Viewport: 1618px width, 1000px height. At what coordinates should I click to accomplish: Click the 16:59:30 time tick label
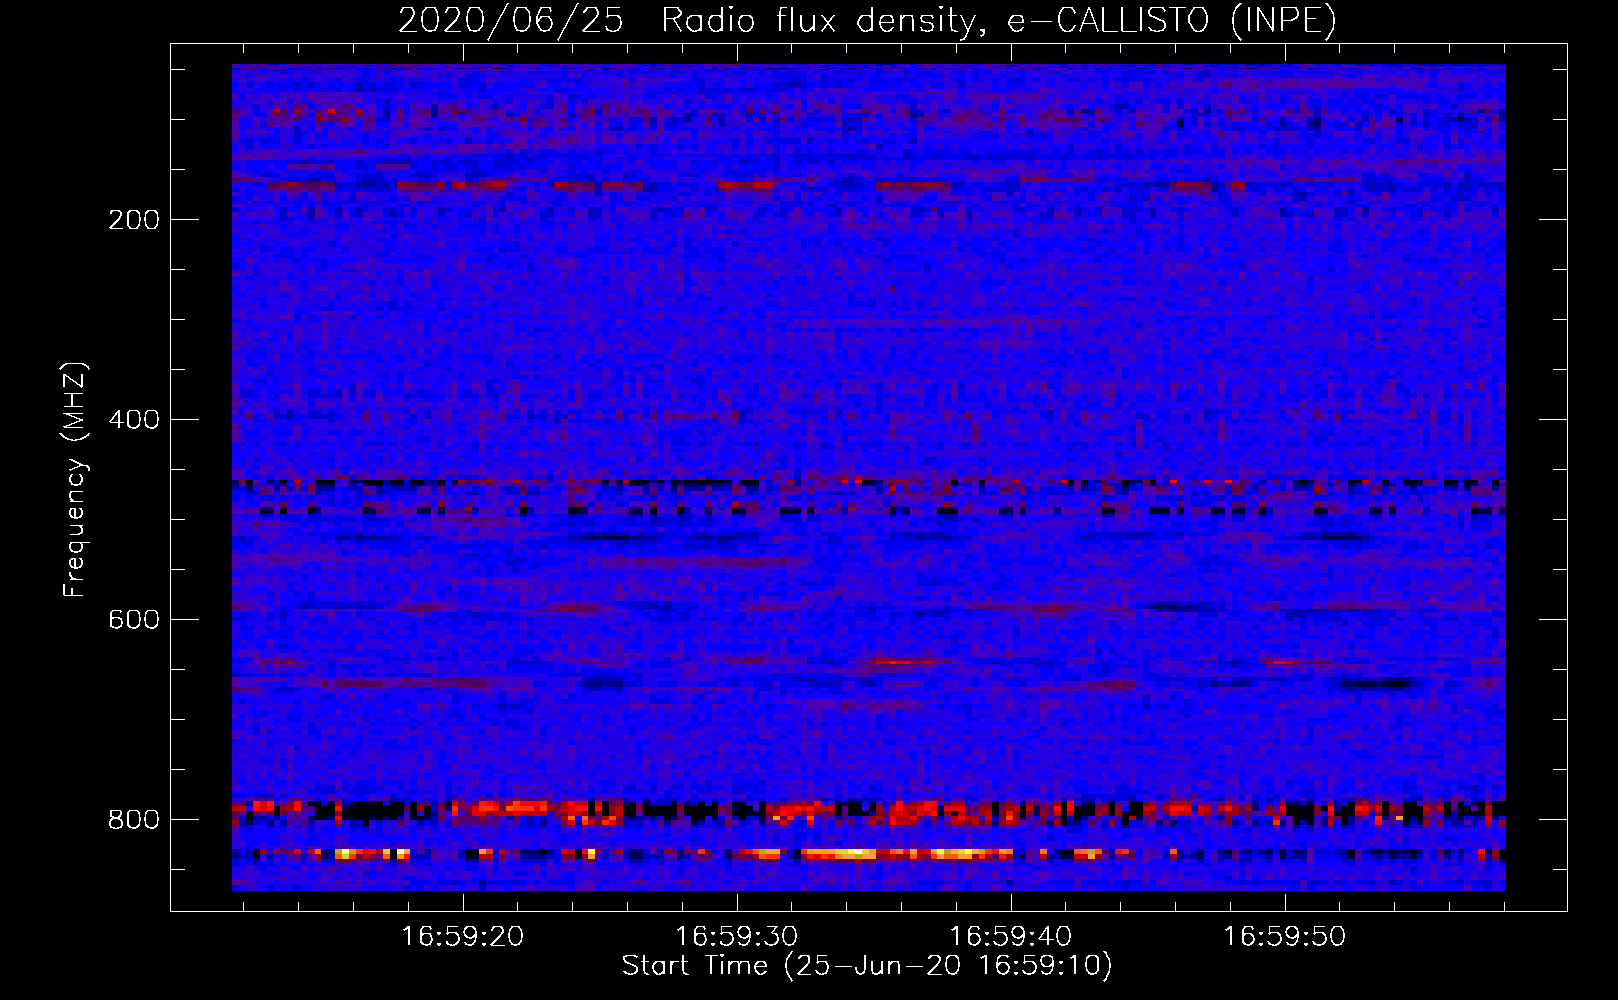coord(737,937)
